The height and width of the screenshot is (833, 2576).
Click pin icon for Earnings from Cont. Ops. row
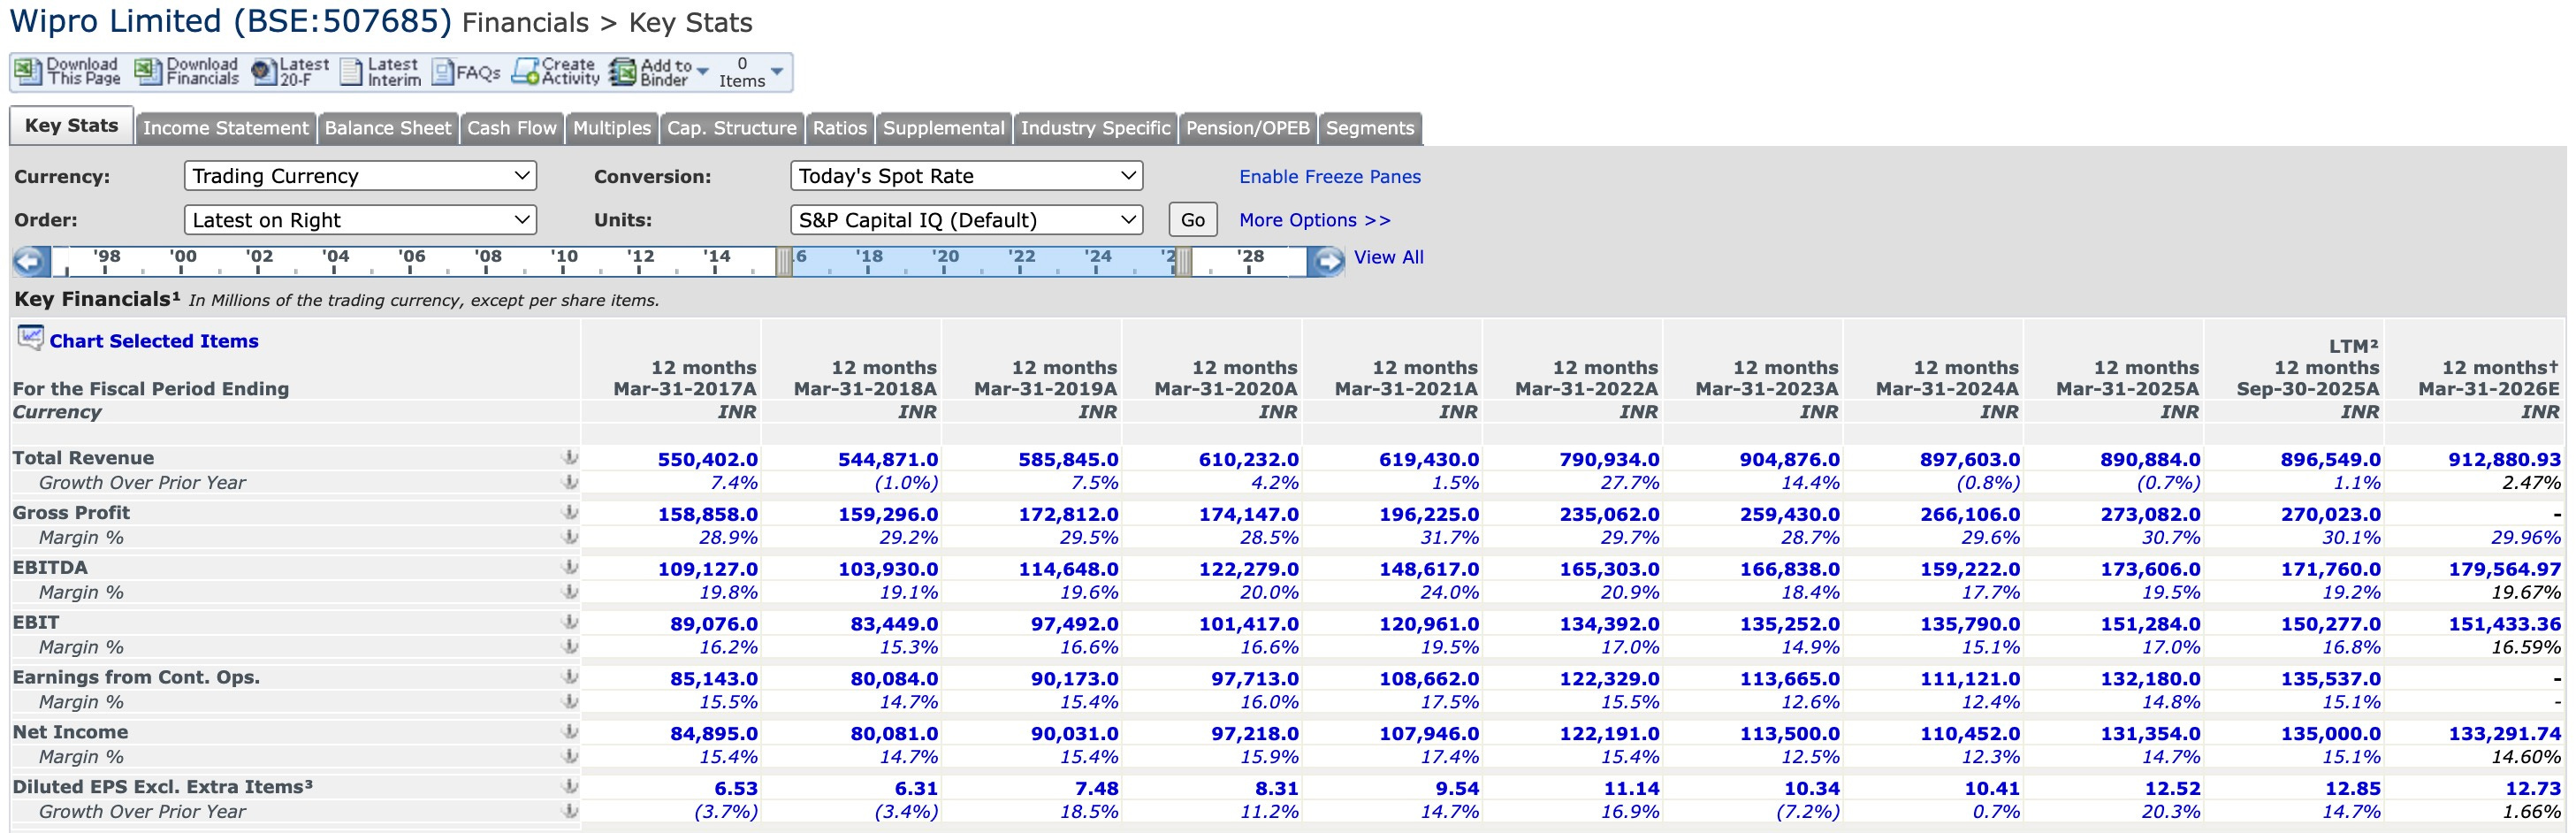(x=570, y=677)
